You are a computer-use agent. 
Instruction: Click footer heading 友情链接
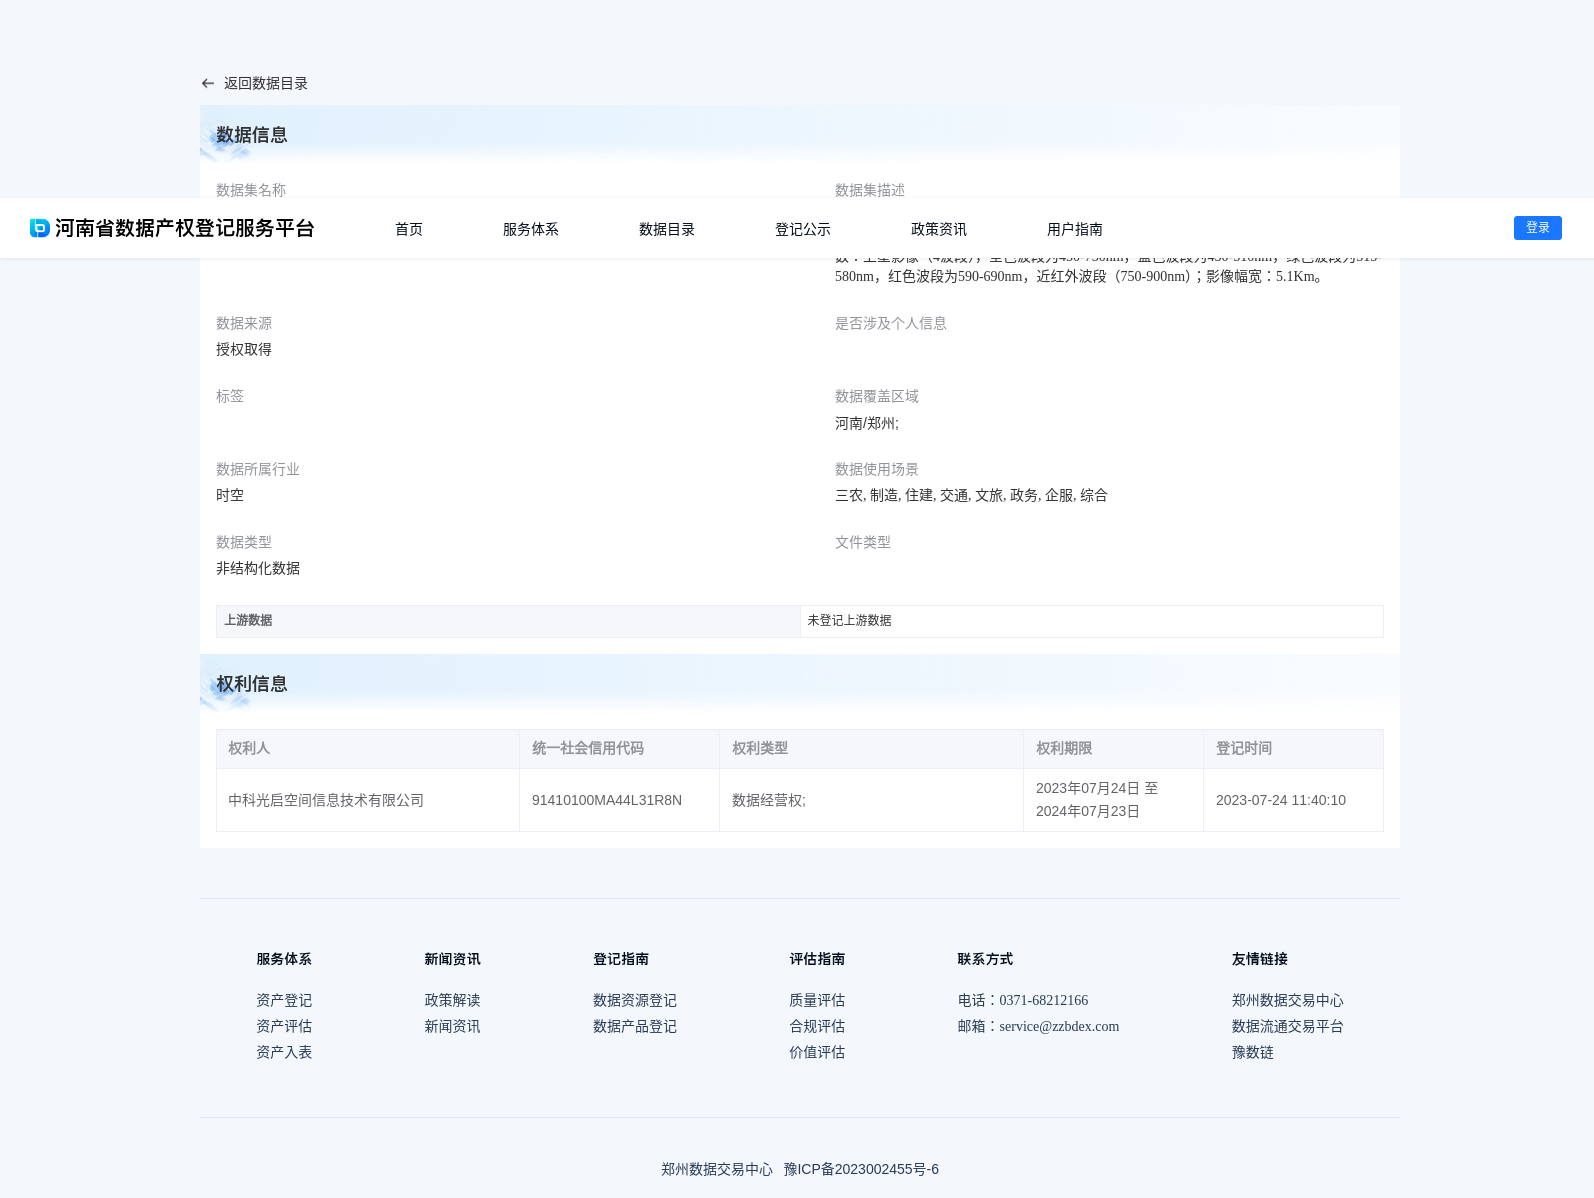(x=1260, y=959)
